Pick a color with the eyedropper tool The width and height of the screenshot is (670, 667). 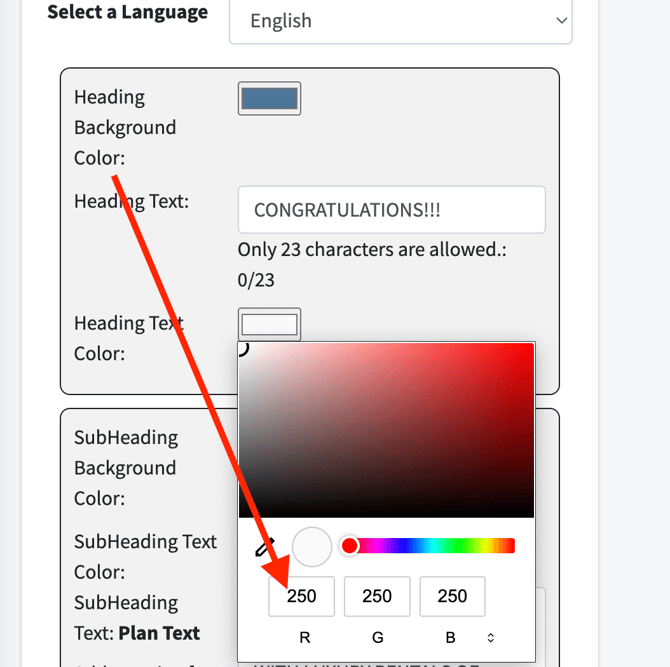(264, 547)
